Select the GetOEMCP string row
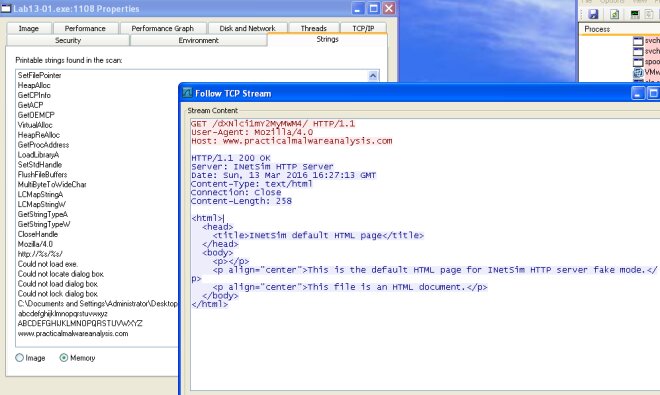The image size is (660, 395). coord(36,115)
